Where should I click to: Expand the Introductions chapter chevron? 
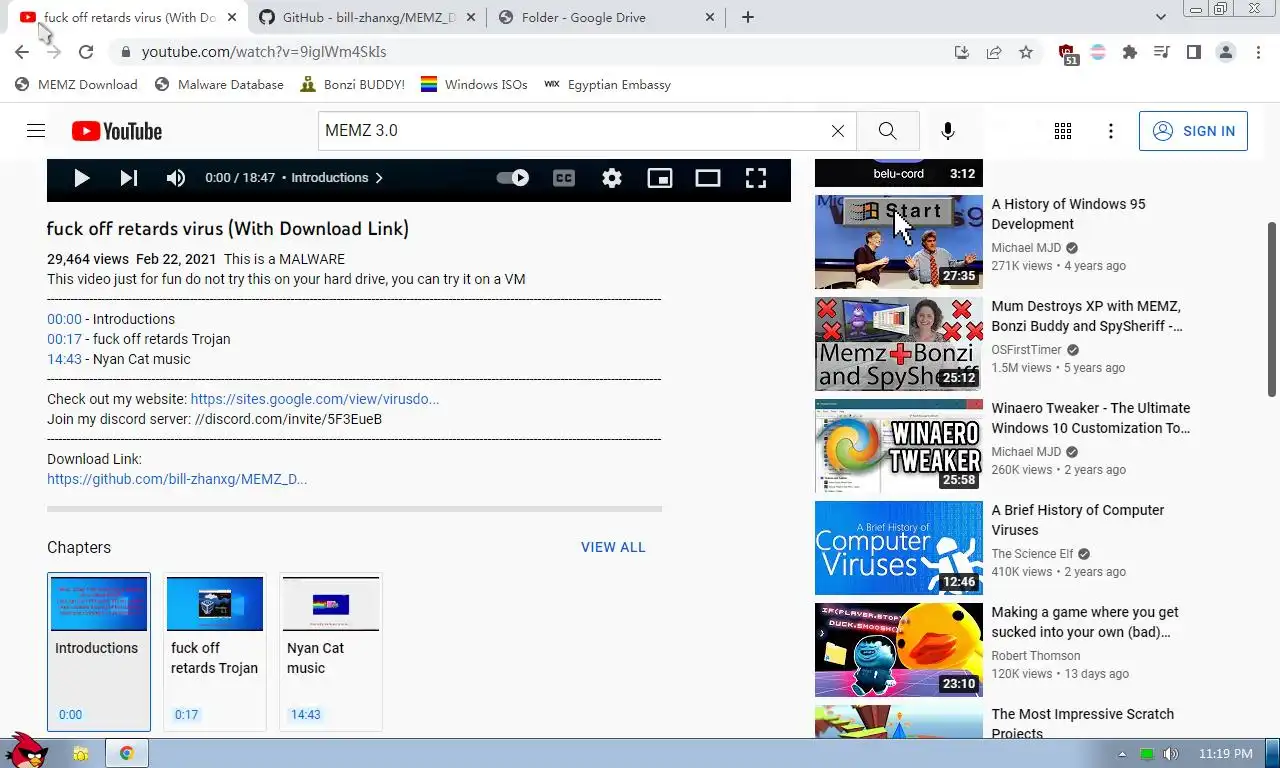pos(379,178)
